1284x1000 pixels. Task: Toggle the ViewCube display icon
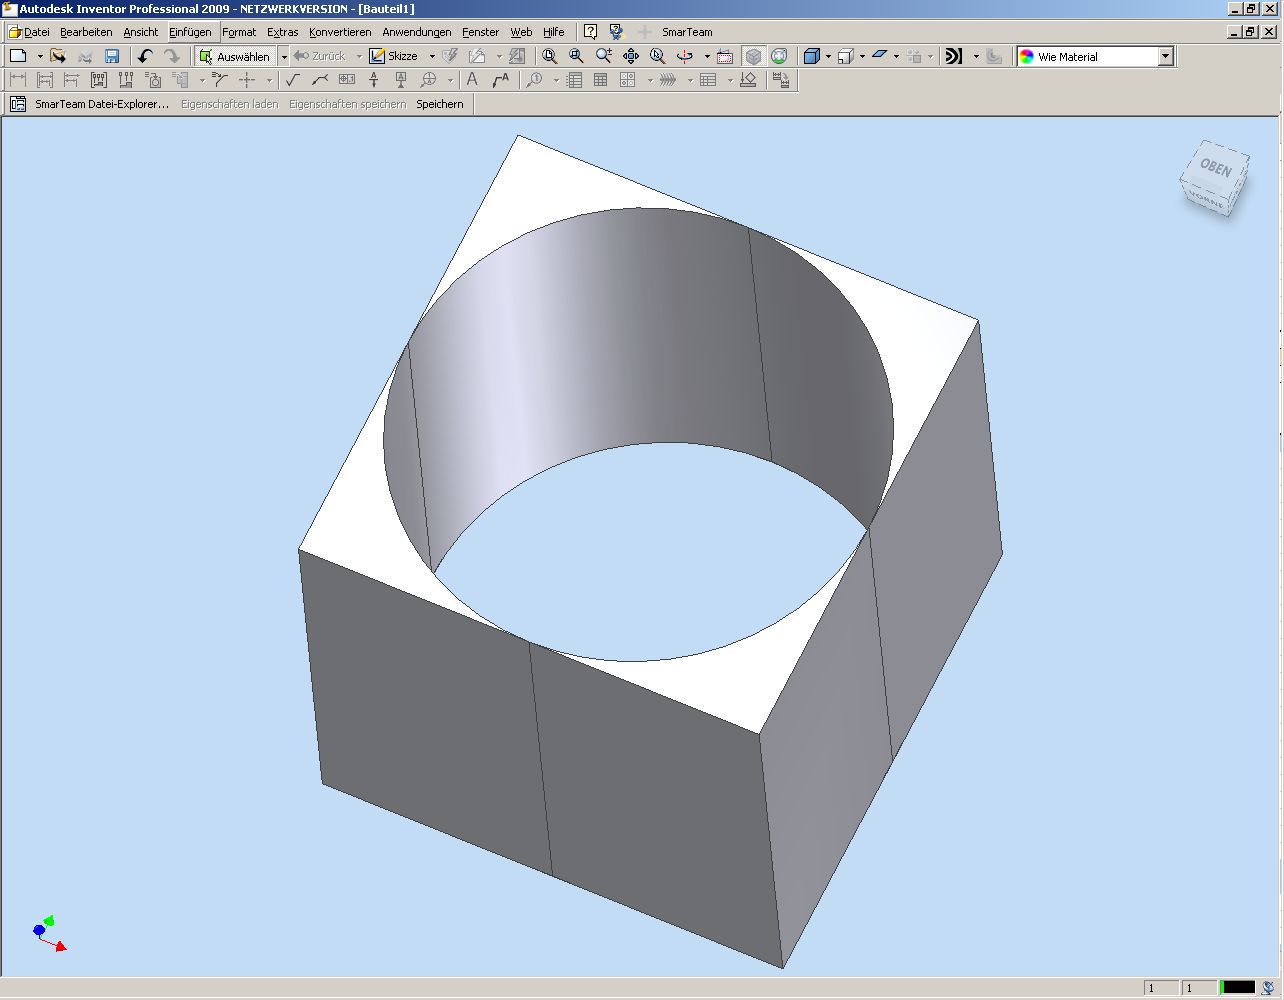[753, 57]
